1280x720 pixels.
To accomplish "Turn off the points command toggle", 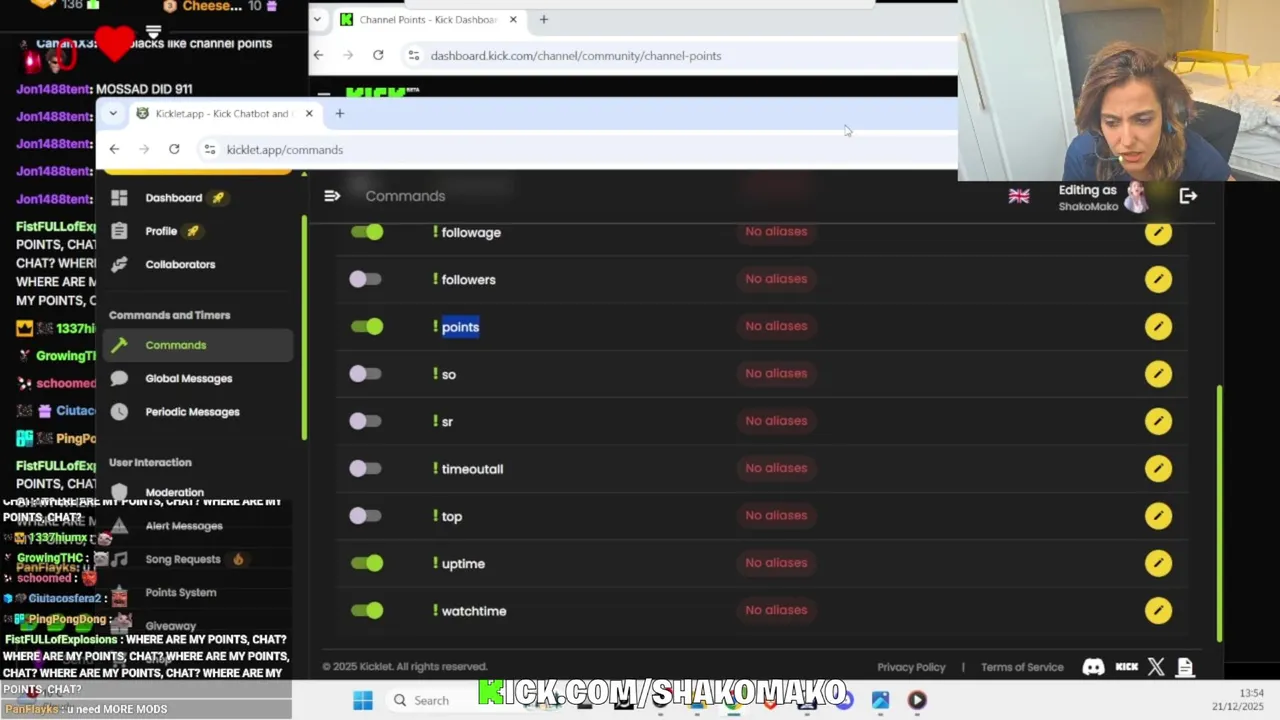I will (367, 326).
